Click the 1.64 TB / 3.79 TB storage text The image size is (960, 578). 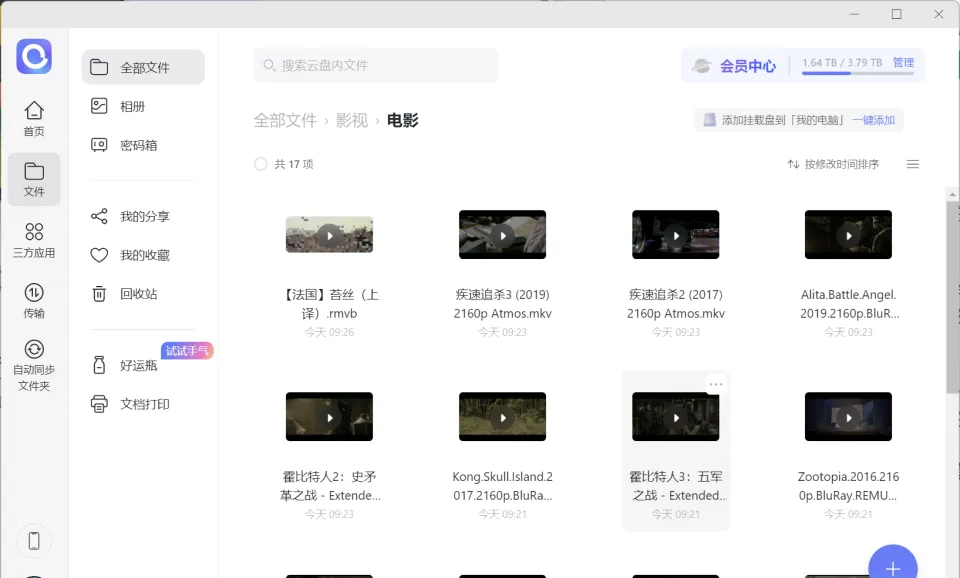(x=842, y=62)
